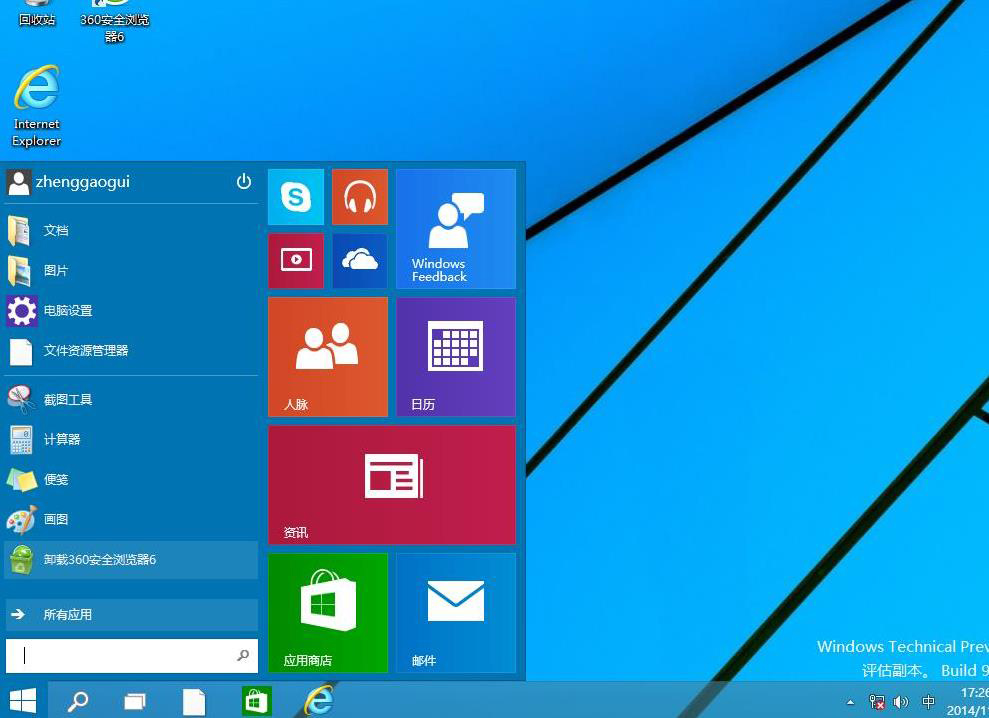Click the Windows Start button
The image size is (989, 718).
pos(23,700)
